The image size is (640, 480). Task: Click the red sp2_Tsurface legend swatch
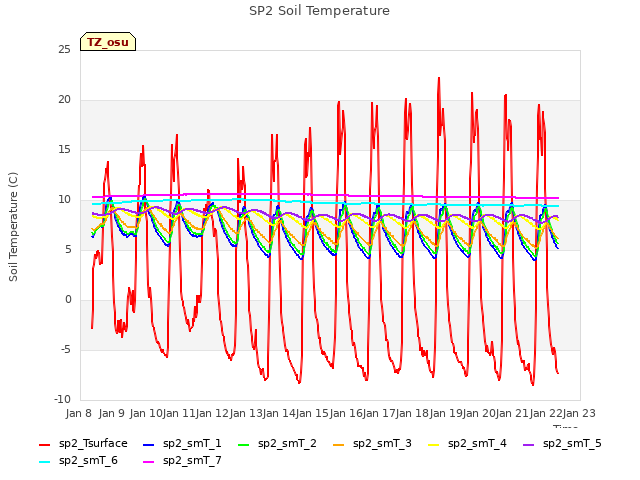pyautogui.click(x=44, y=444)
